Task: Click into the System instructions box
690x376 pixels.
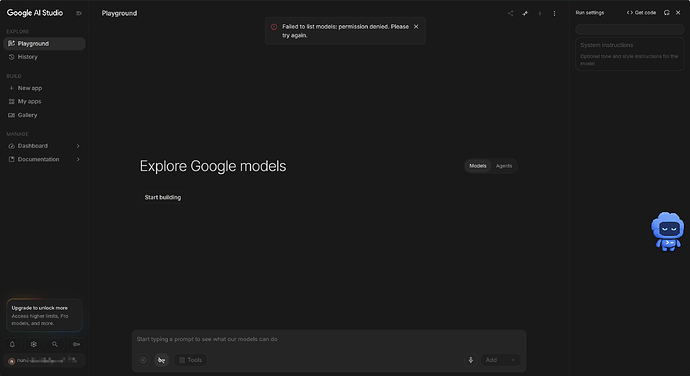Action: coord(630,54)
